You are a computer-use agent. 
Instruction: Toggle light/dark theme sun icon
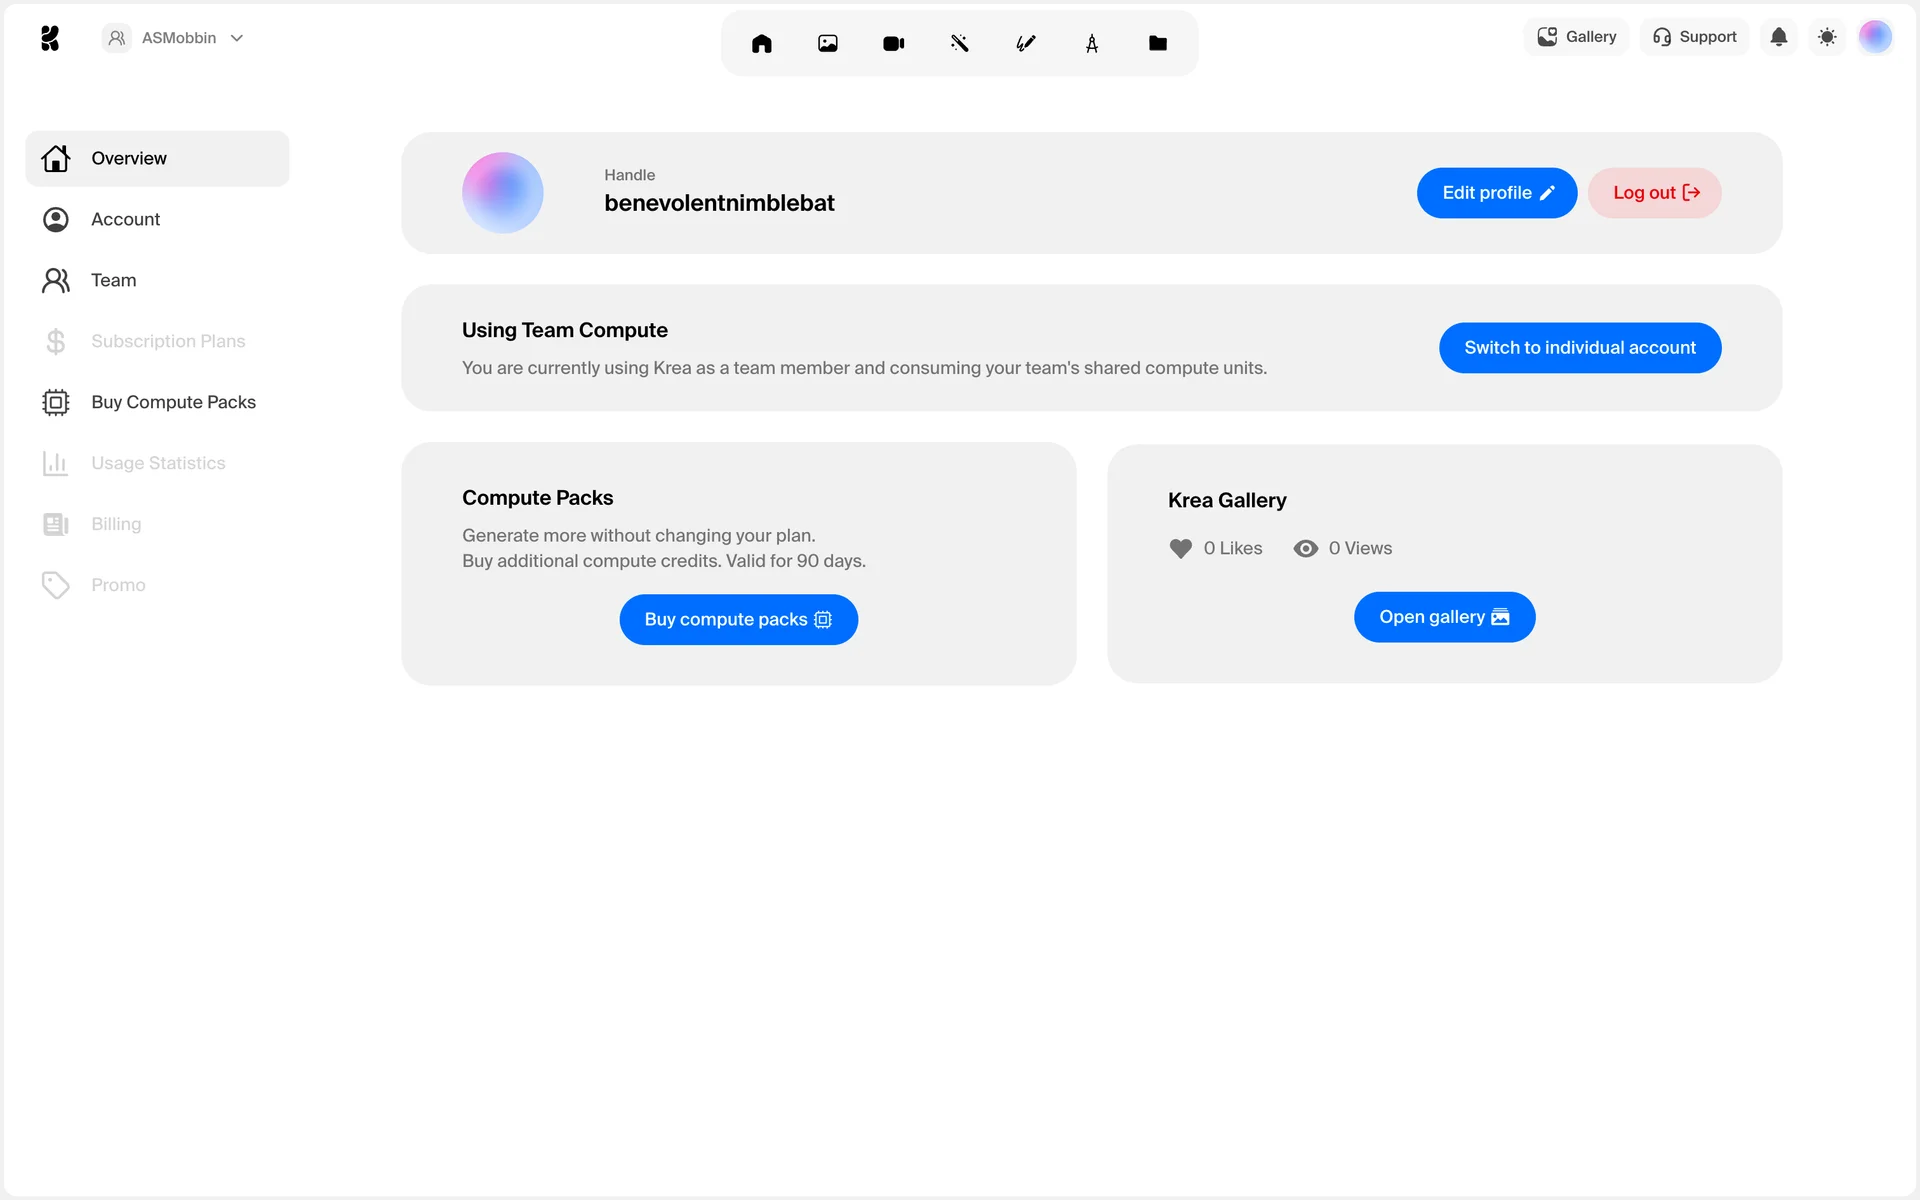tap(1827, 37)
